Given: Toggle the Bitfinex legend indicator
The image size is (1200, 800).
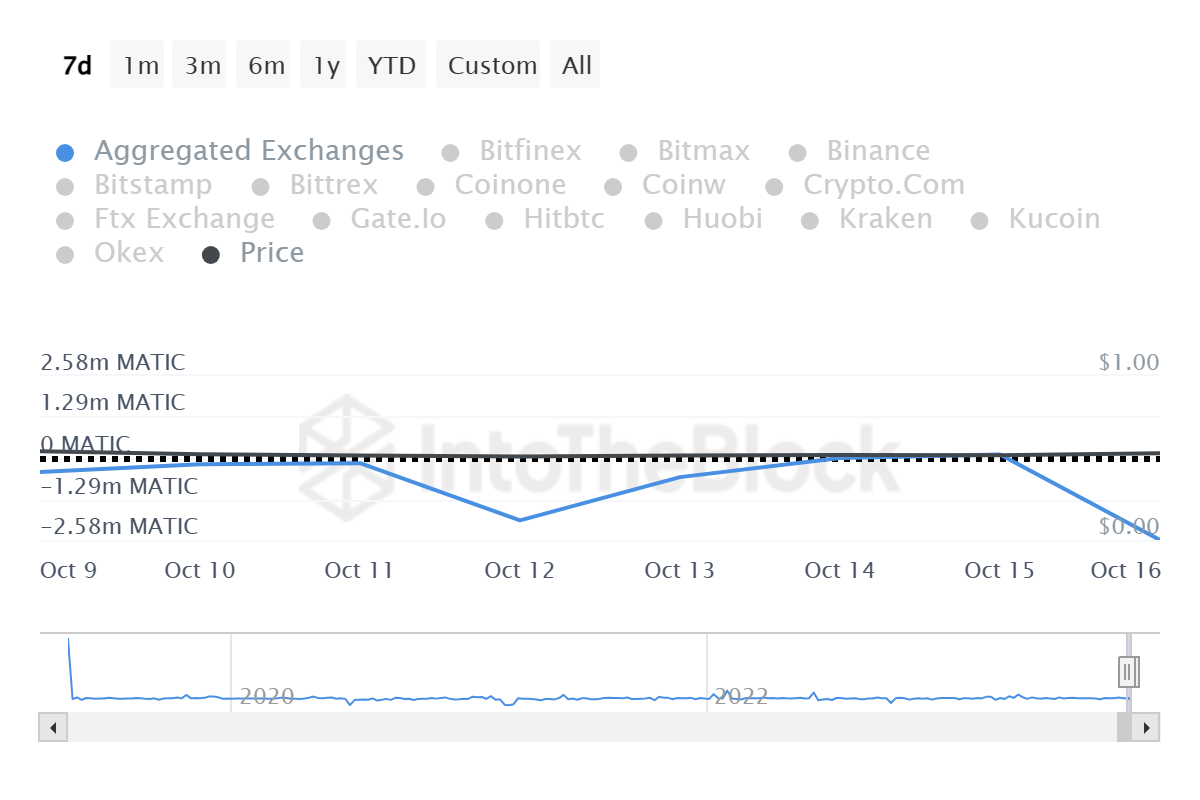Looking at the screenshot, I should 529,151.
